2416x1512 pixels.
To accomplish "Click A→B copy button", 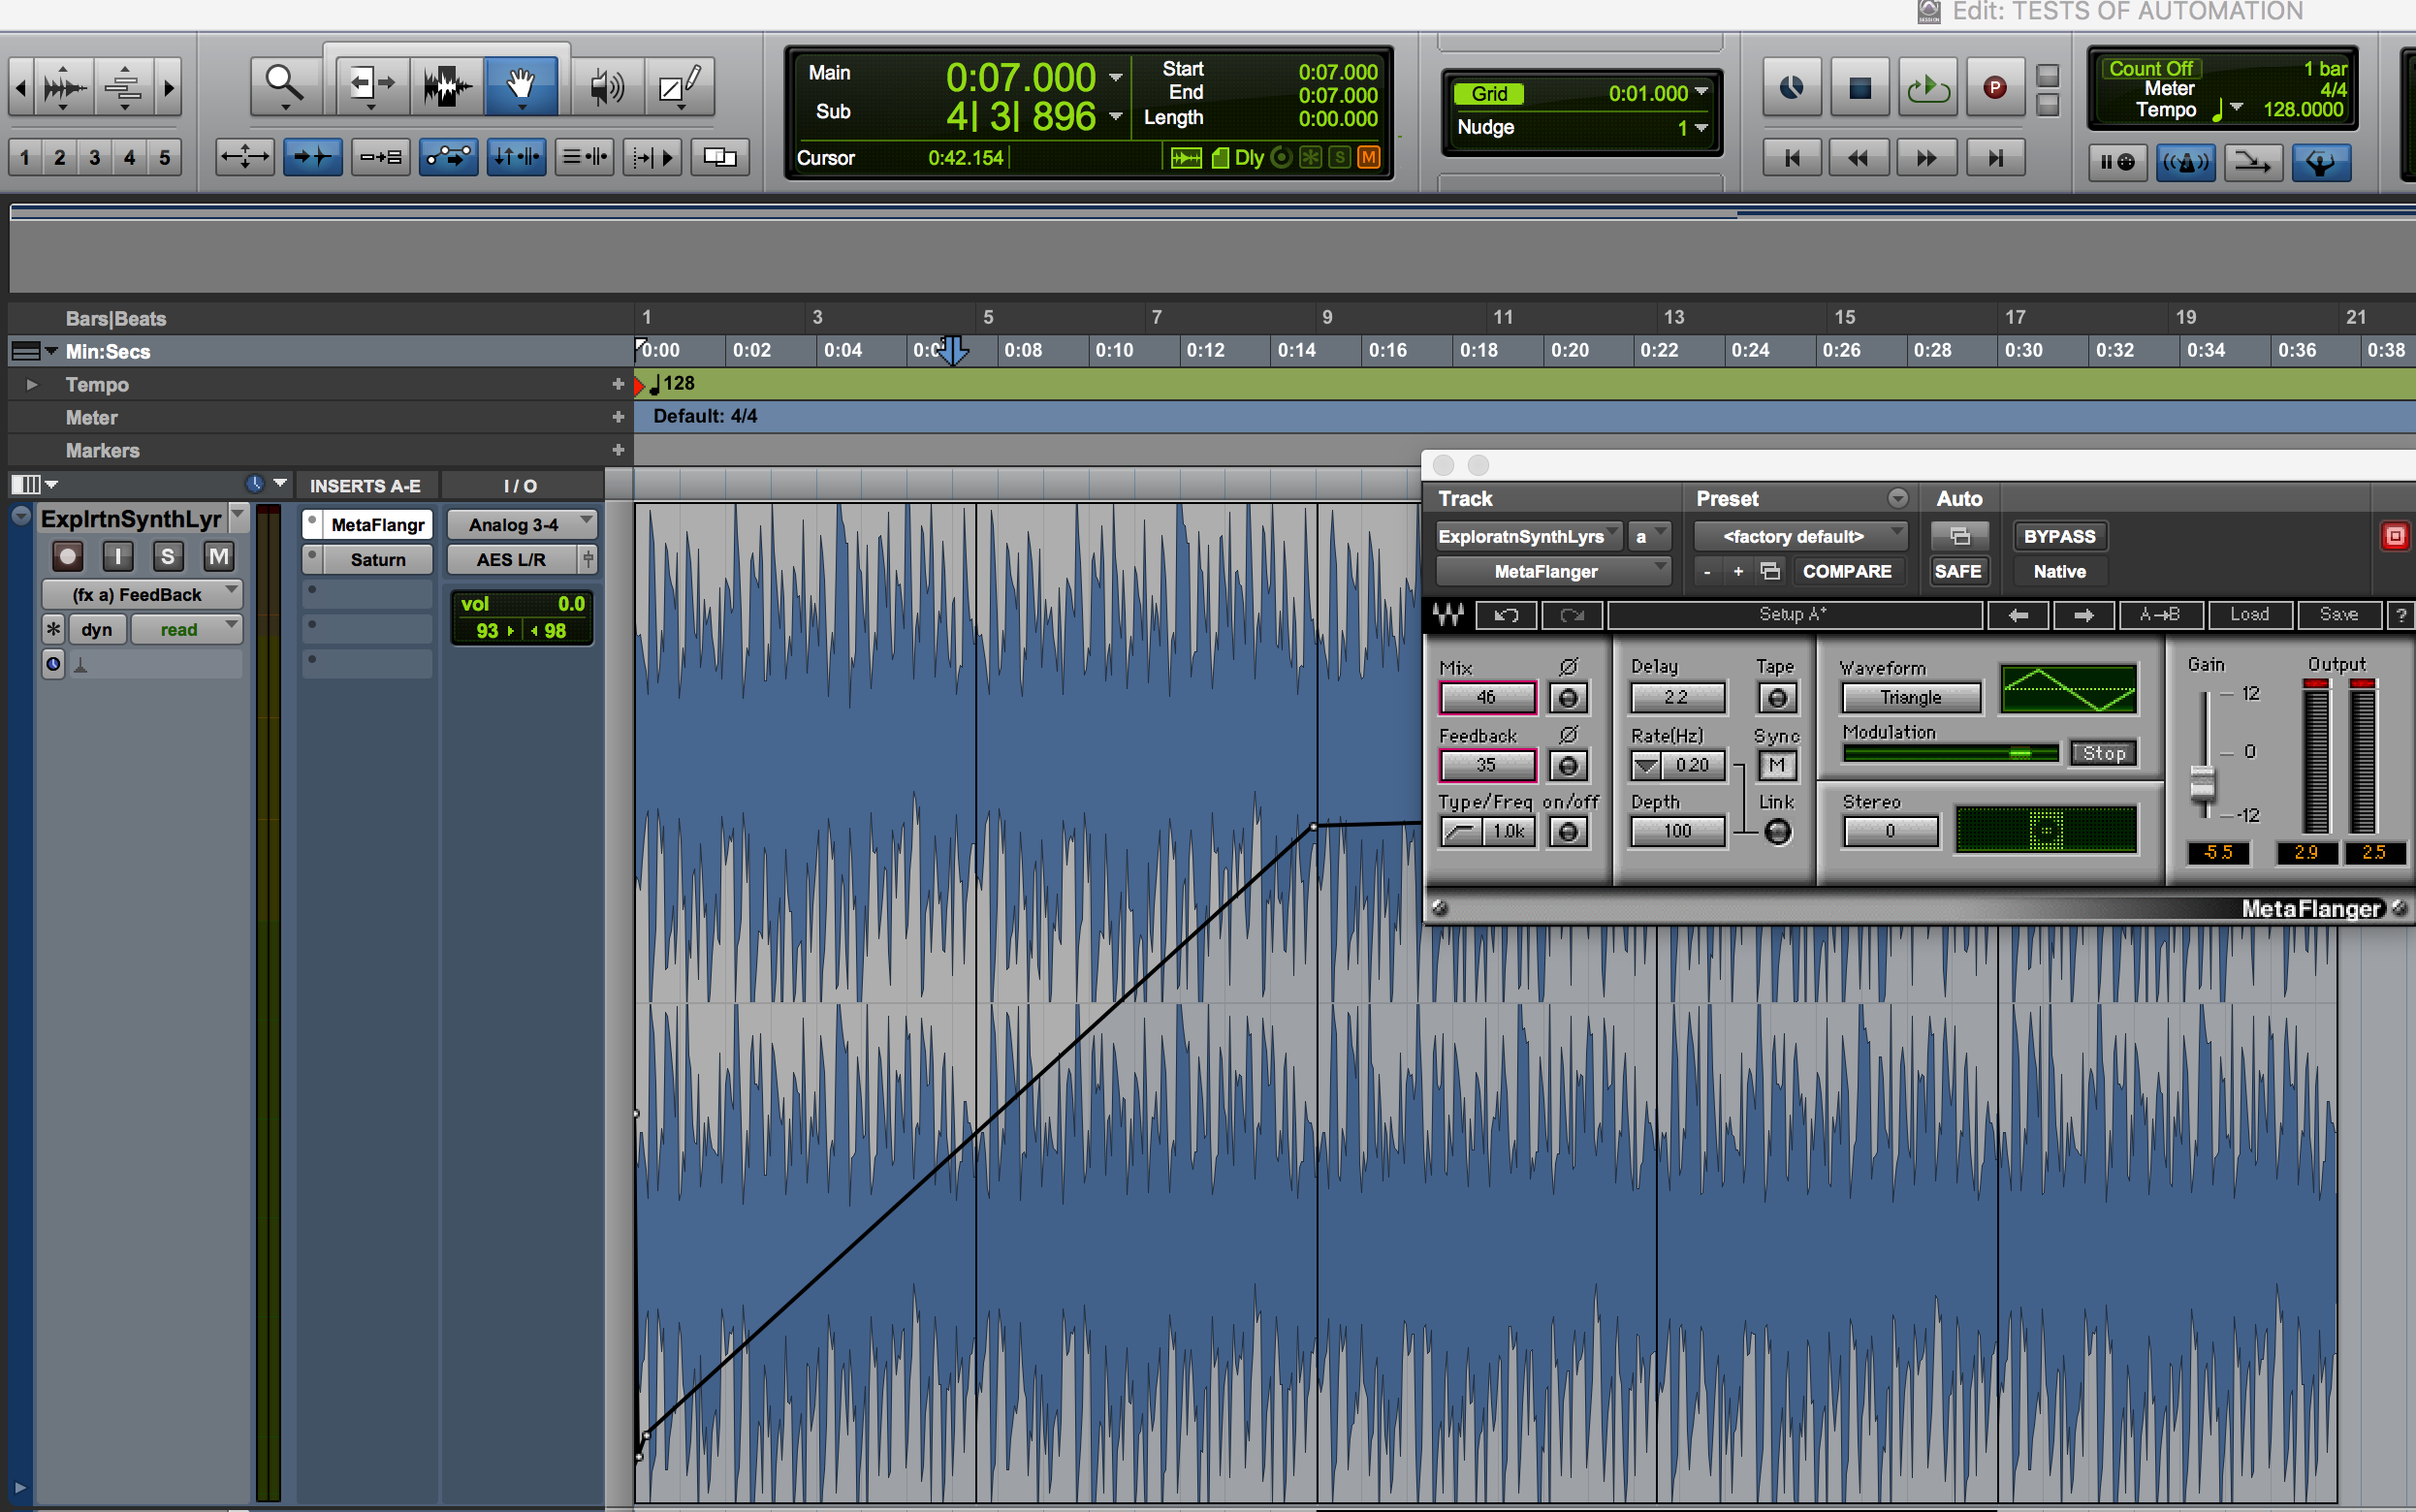I will [x=2160, y=615].
